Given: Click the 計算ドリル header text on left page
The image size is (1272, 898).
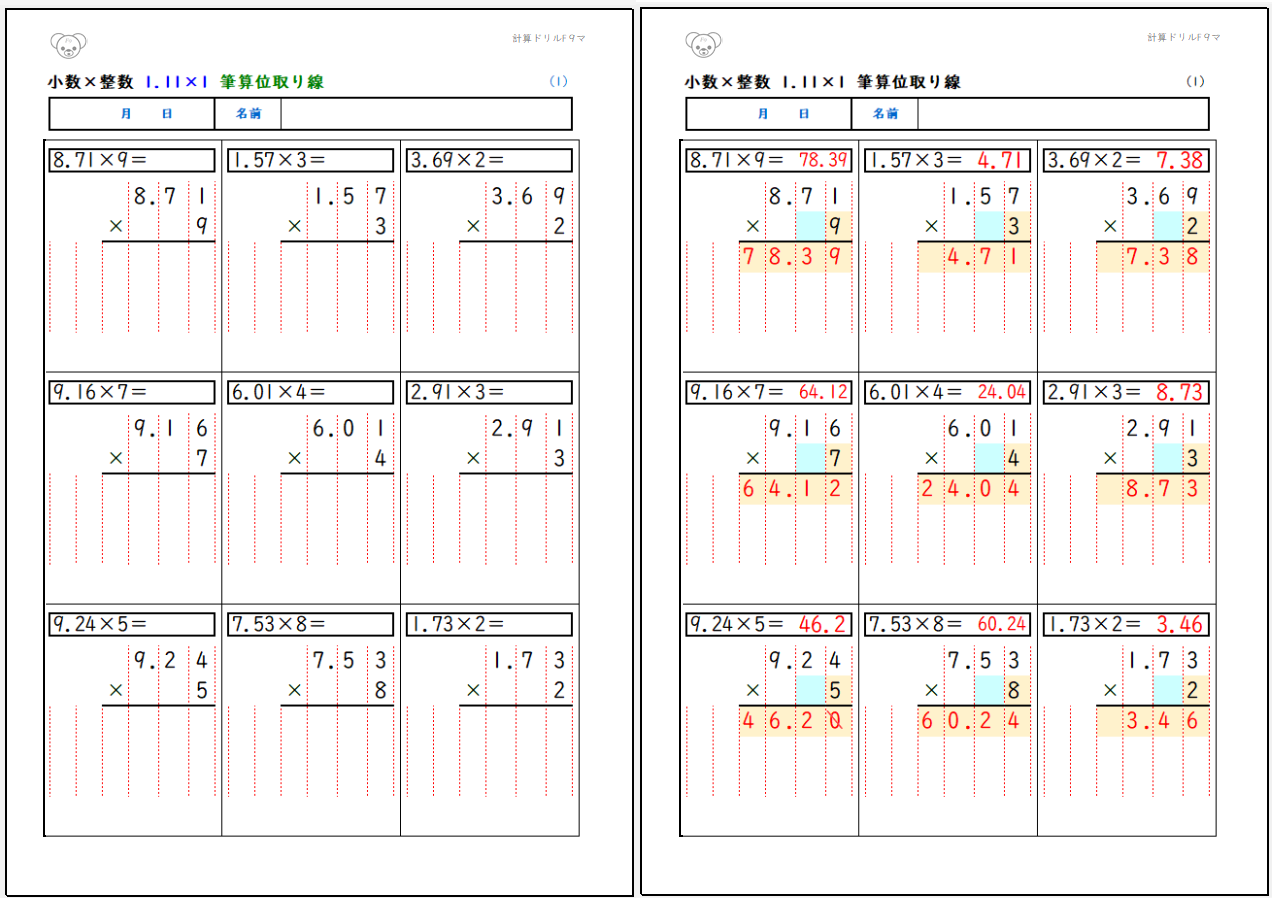Looking at the screenshot, I should point(548,38).
